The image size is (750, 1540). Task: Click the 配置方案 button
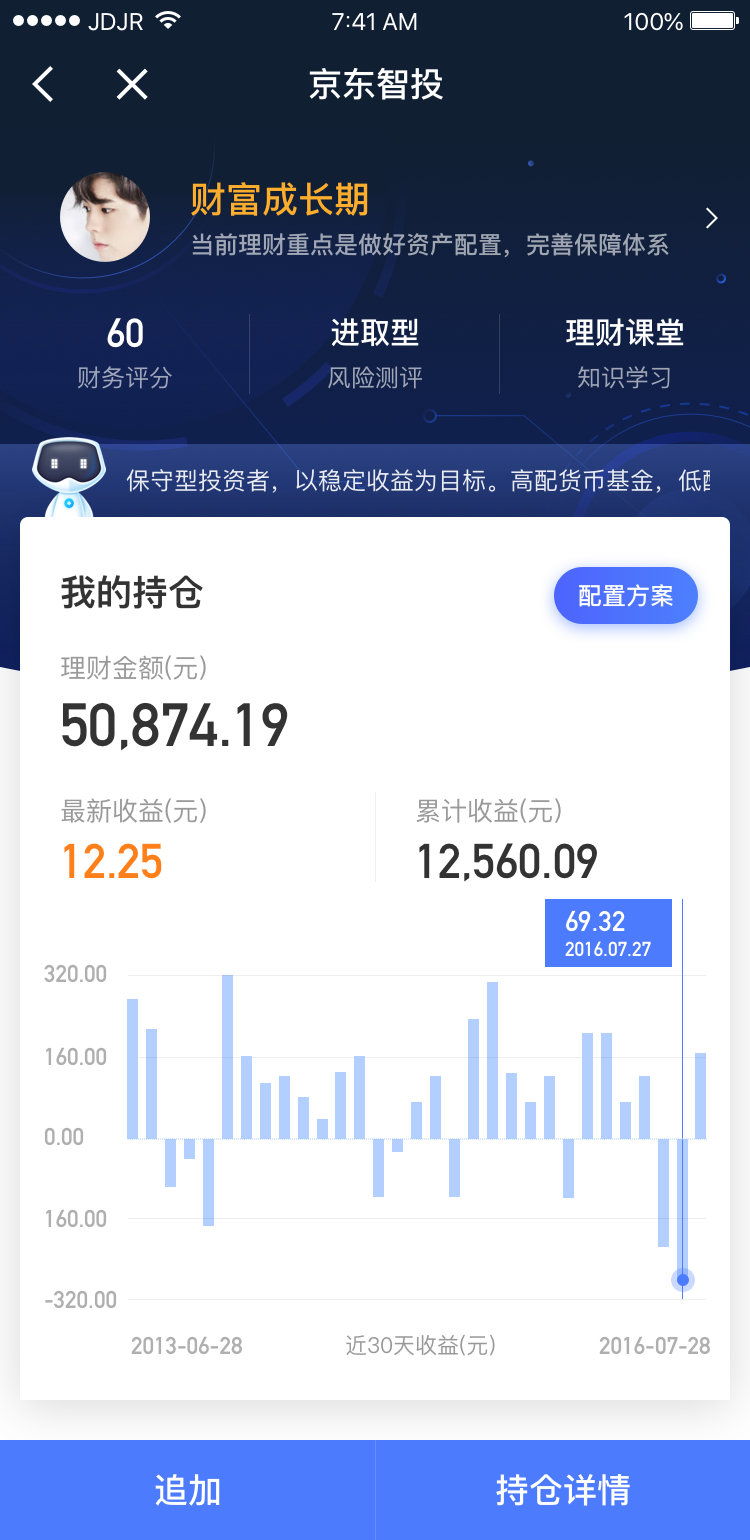click(626, 596)
